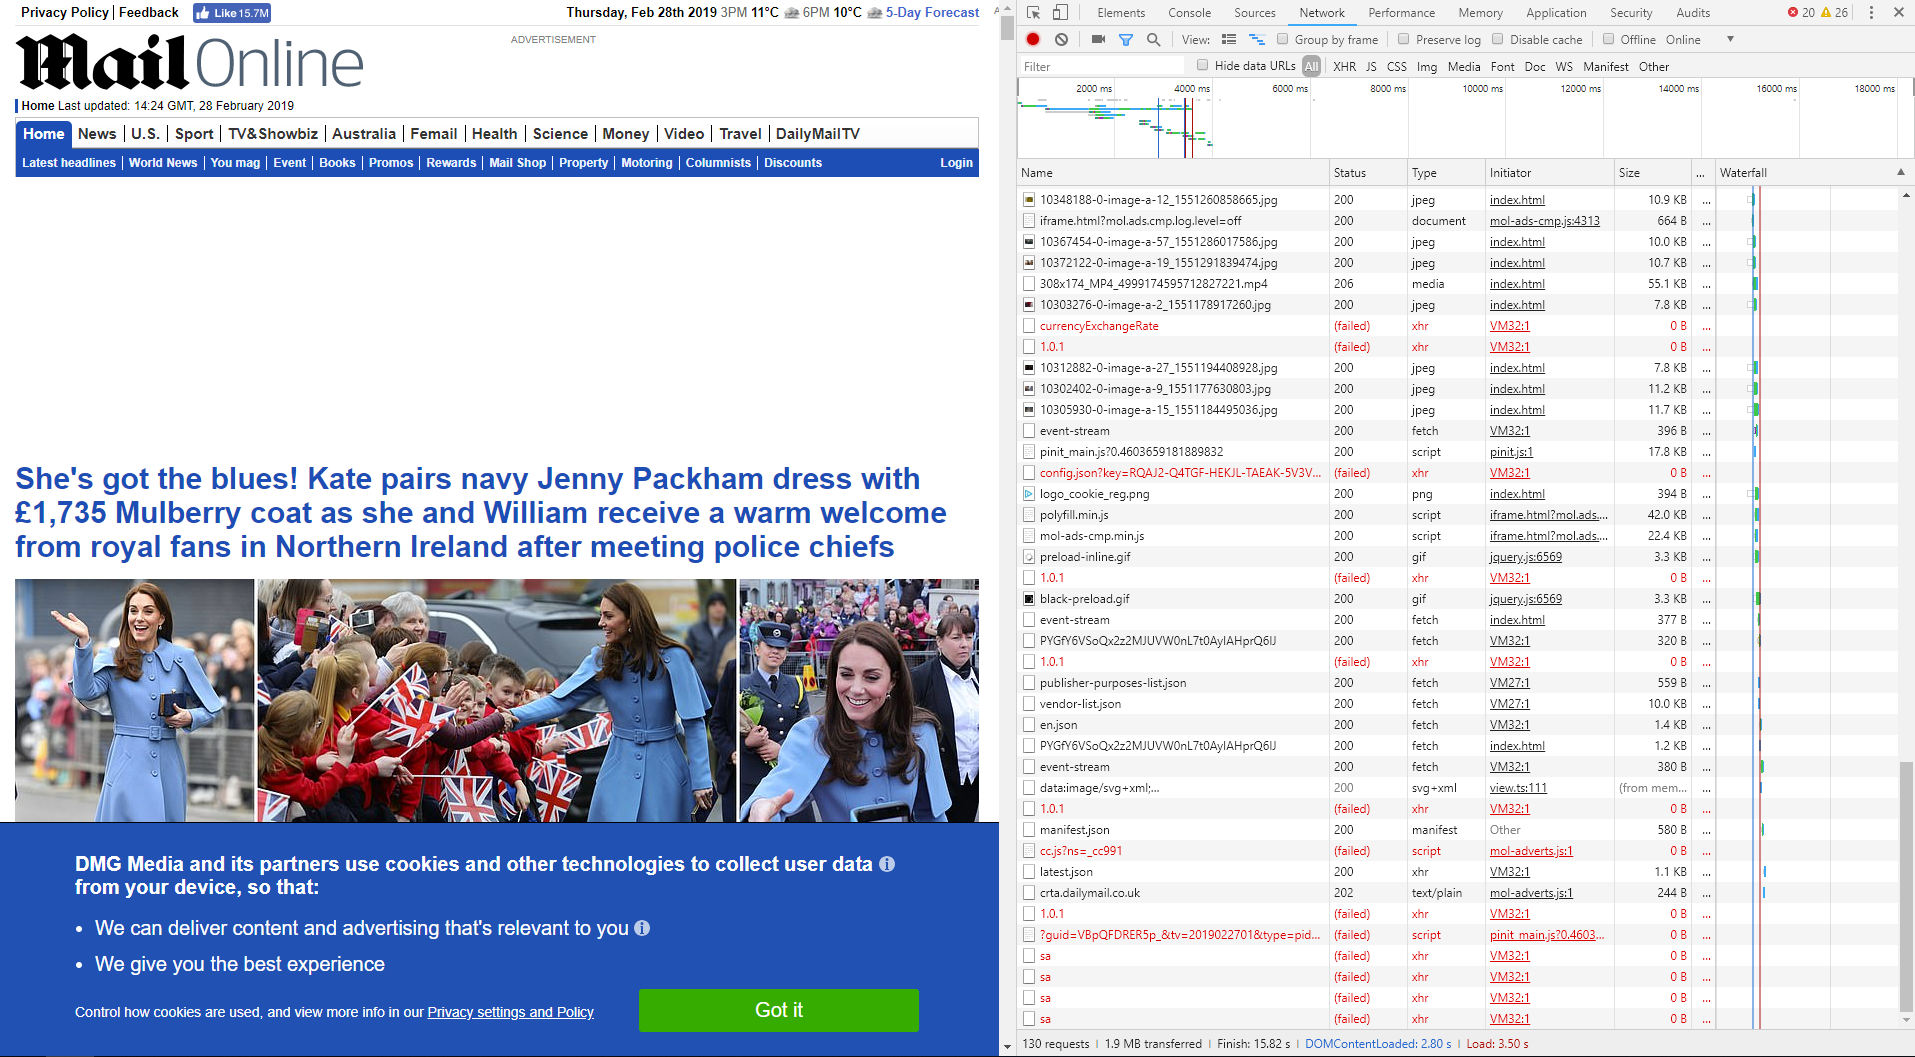Switch to the Console tab
The image size is (1915, 1057).
point(1189,13)
